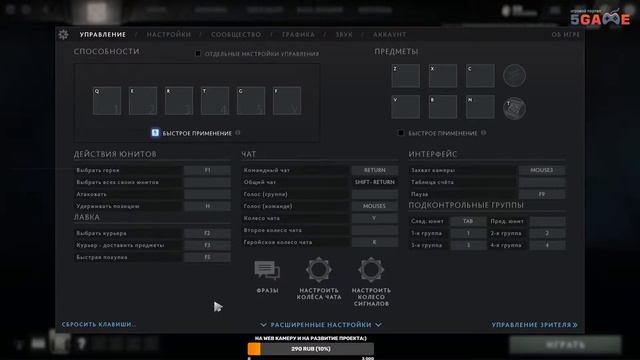This screenshot has width=640, height=360.
Task: Open the НАСТРОИТЬ КОЛЕСО СИГНАЛОВ wheel icon
Action: click(x=371, y=270)
